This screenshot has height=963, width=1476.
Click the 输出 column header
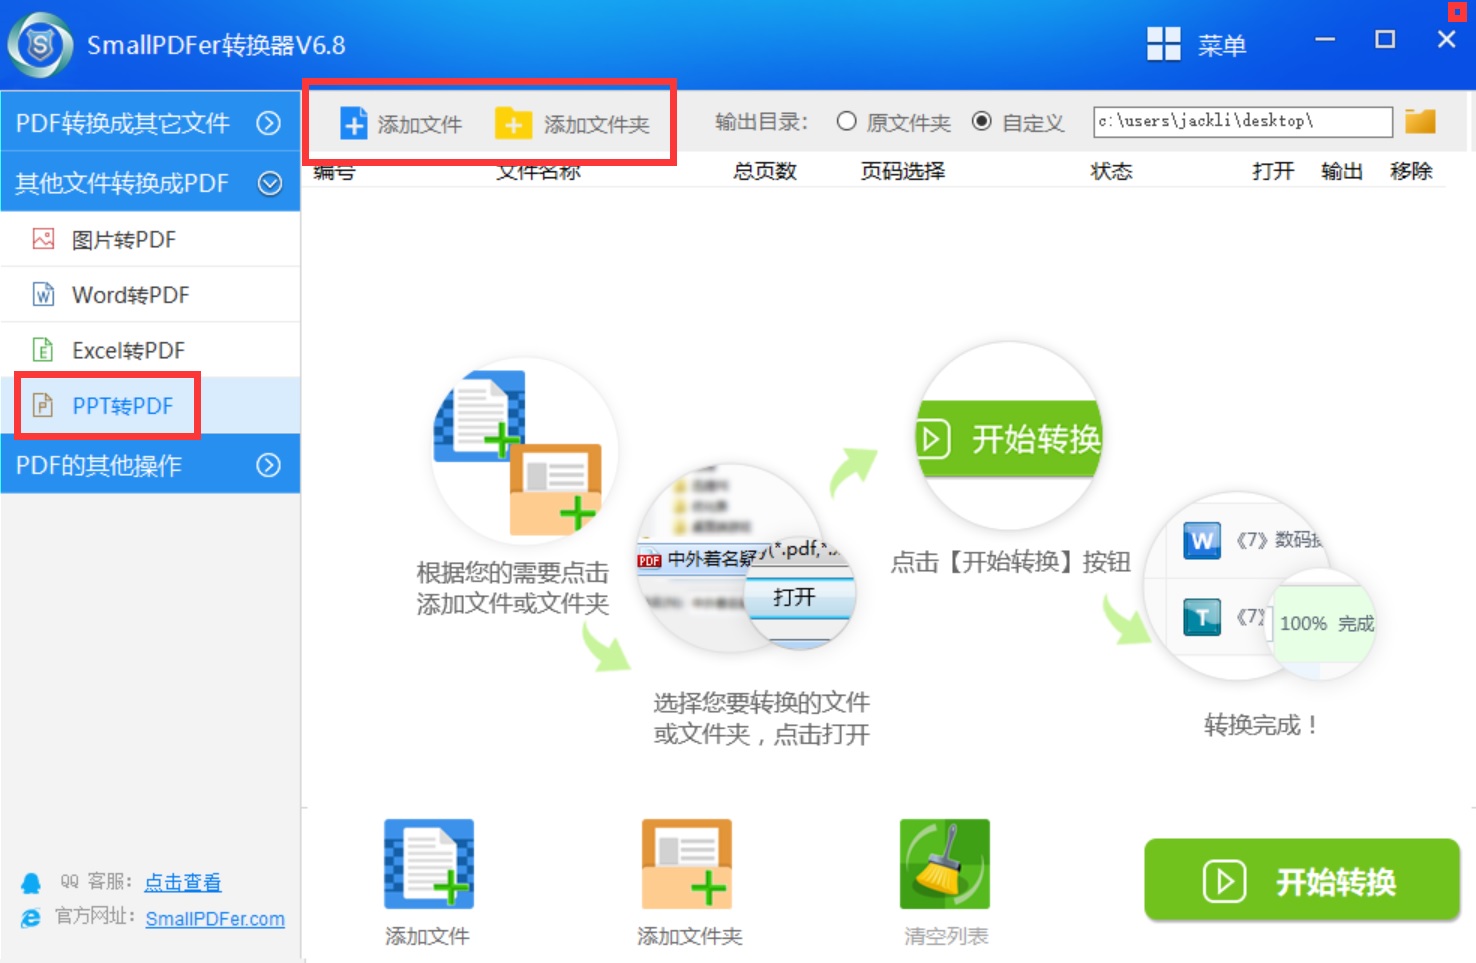click(x=1342, y=171)
